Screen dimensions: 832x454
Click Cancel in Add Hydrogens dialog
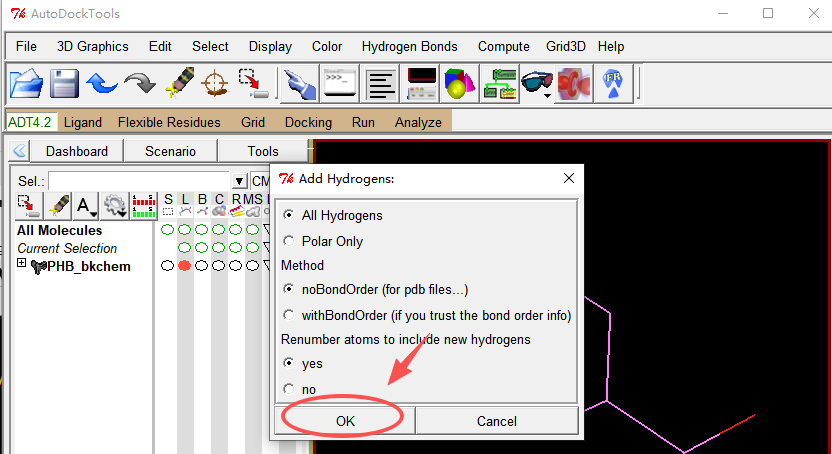496,421
